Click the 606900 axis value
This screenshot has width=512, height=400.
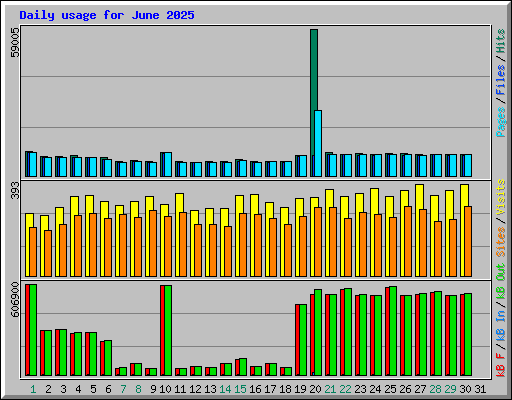click(16, 299)
